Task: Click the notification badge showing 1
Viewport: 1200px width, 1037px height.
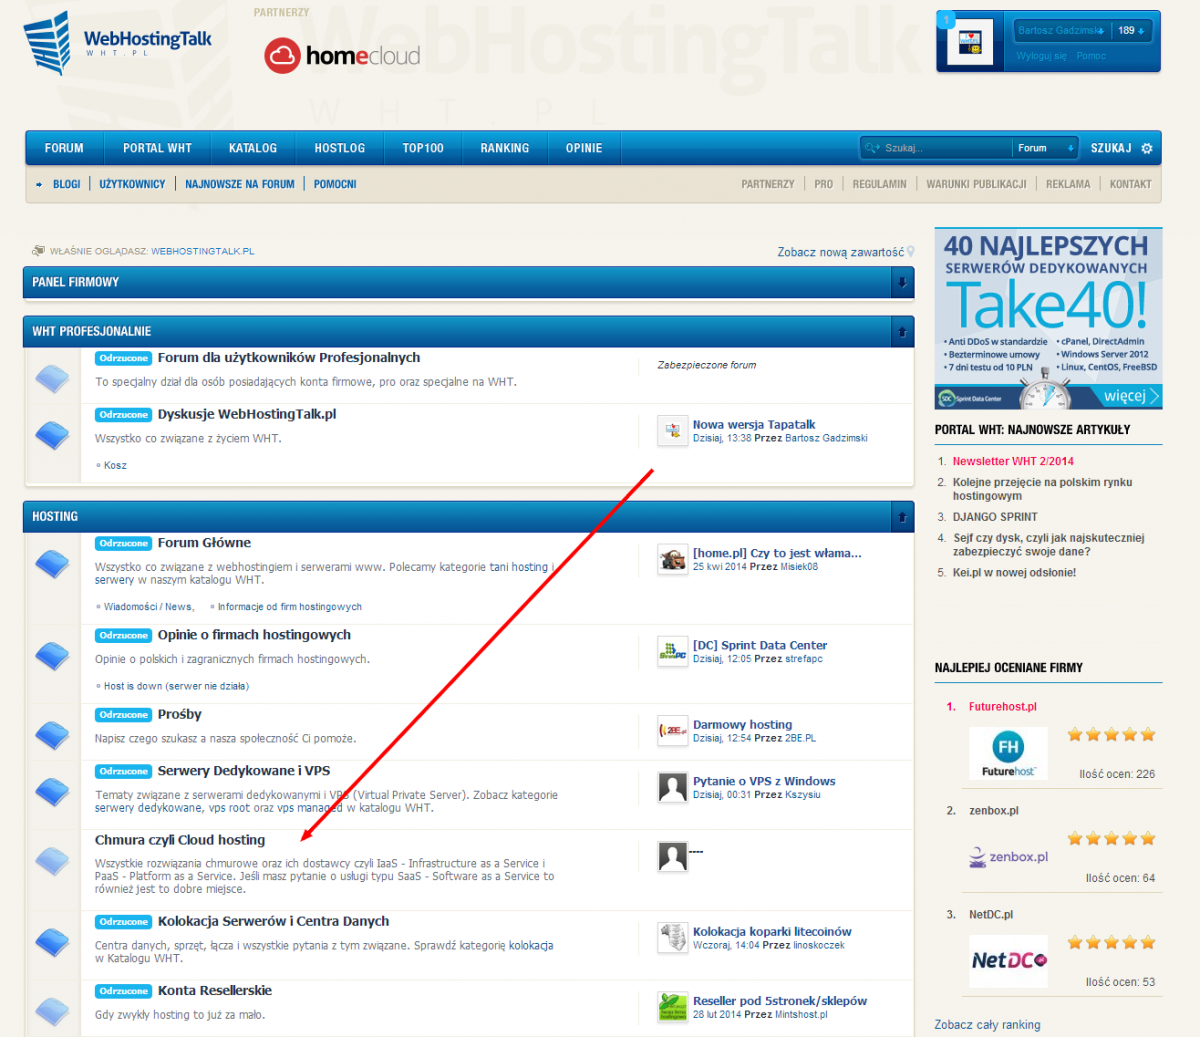Action: pos(945,20)
